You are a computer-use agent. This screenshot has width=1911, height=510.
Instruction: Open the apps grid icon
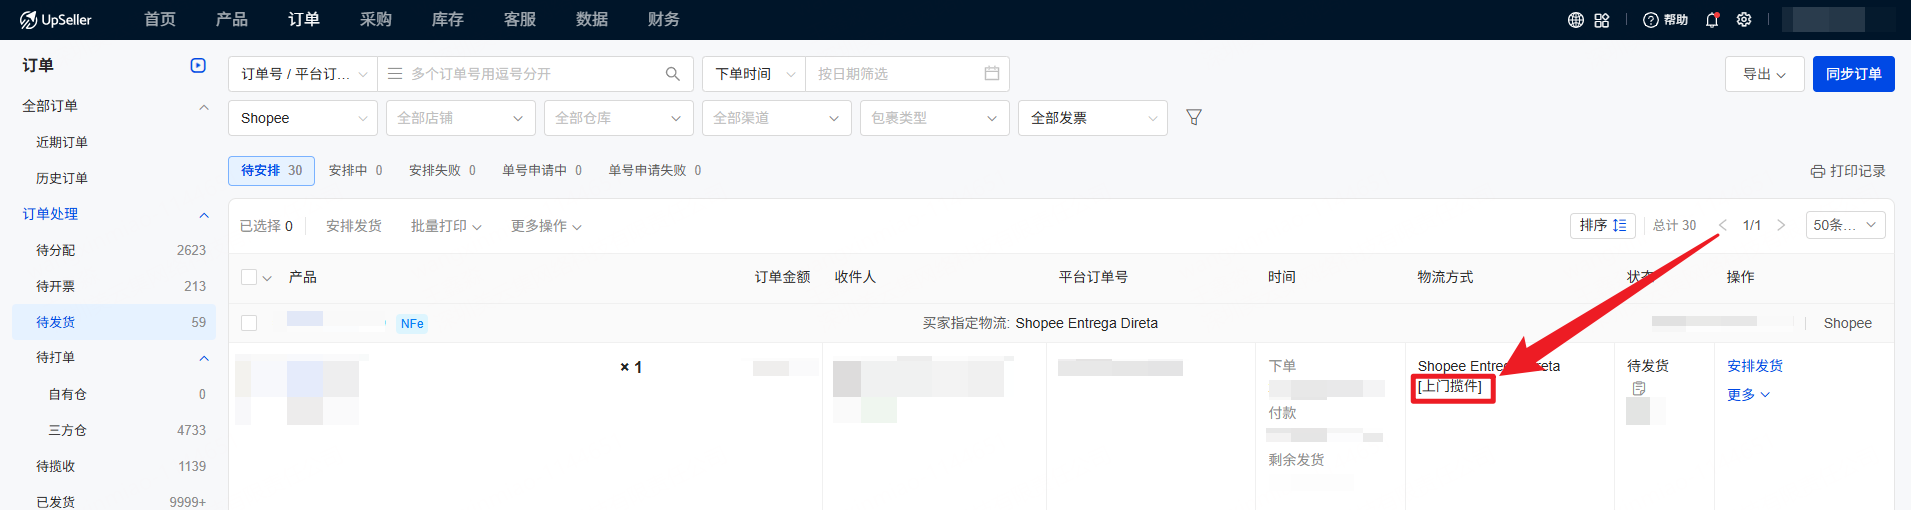(1602, 20)
